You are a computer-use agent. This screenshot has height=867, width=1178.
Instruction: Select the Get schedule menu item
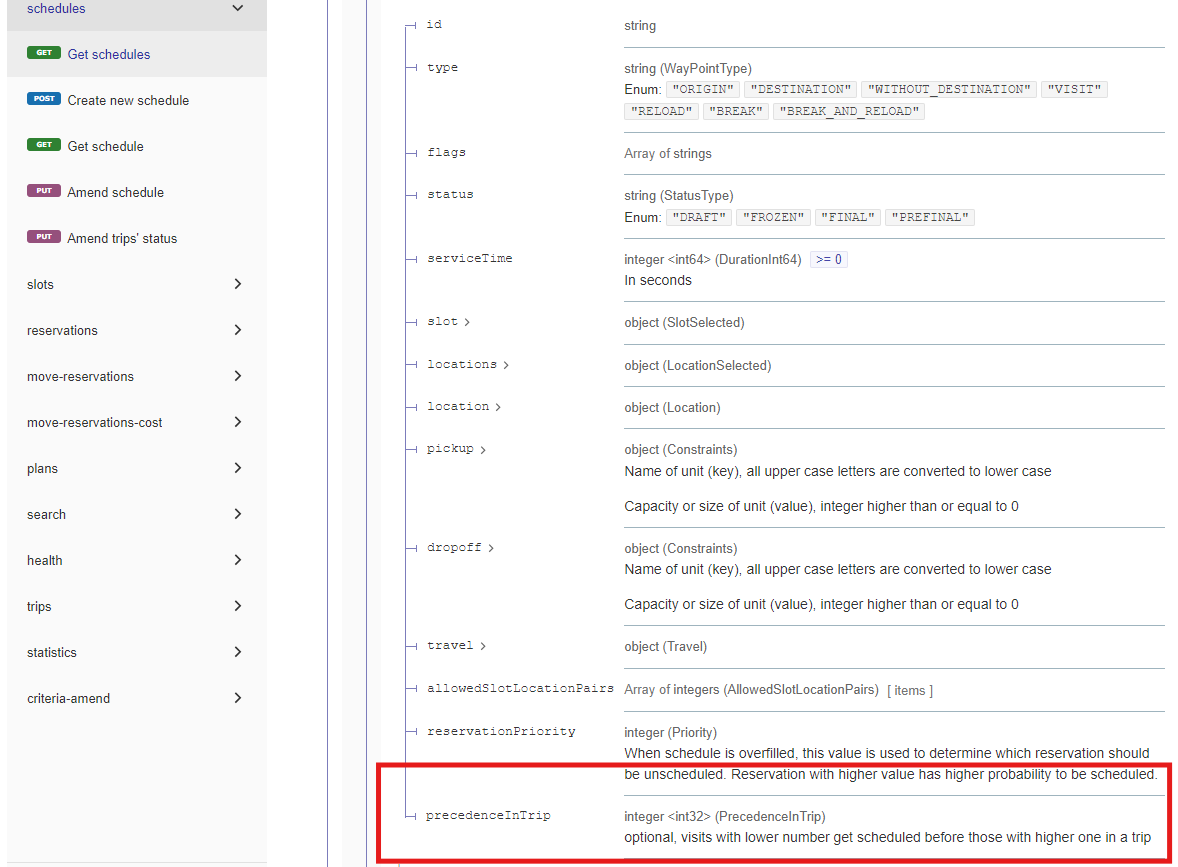coord(105,146)
